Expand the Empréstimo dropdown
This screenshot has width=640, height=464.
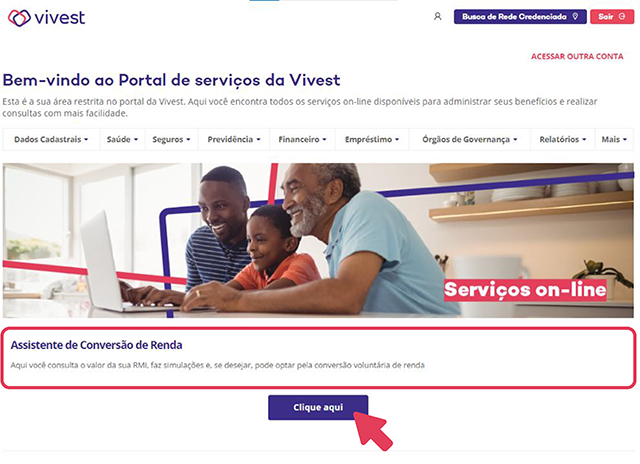coord(372,140)
